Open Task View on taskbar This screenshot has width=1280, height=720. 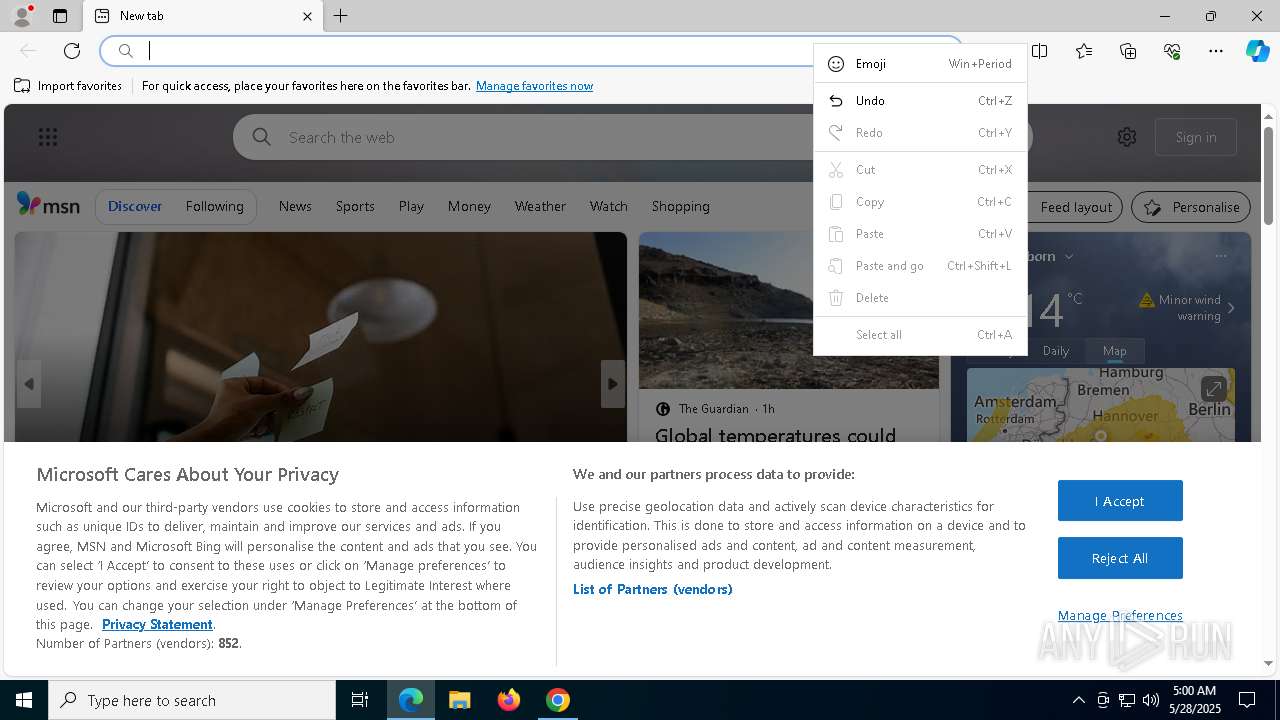[x=360, y=700]
